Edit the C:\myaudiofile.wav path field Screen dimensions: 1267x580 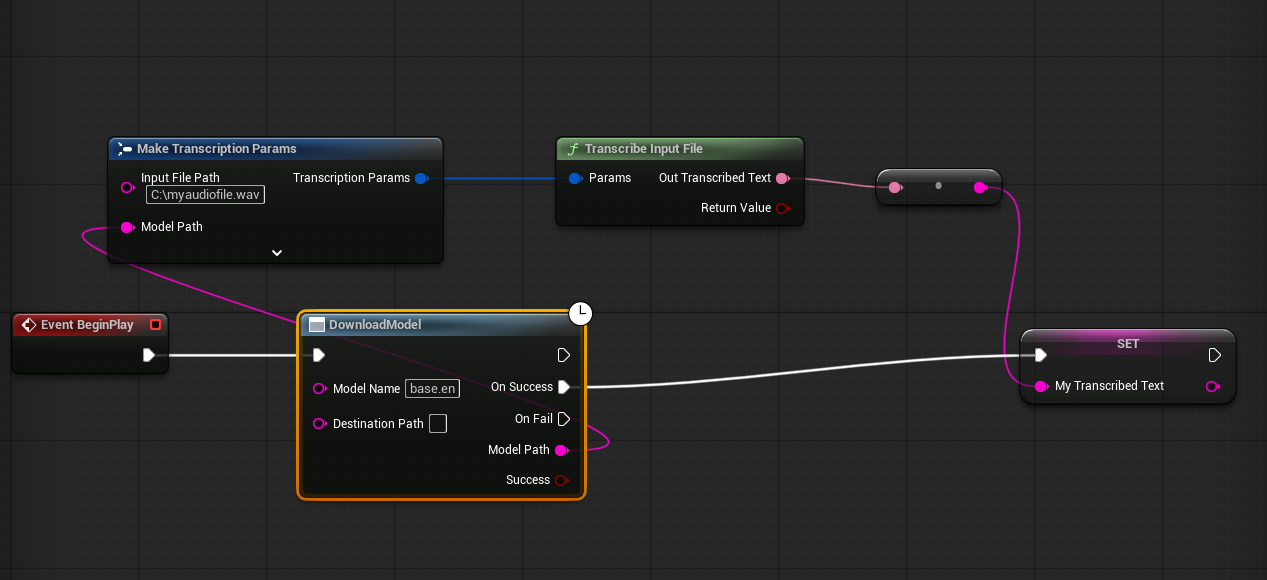point(205,195)
